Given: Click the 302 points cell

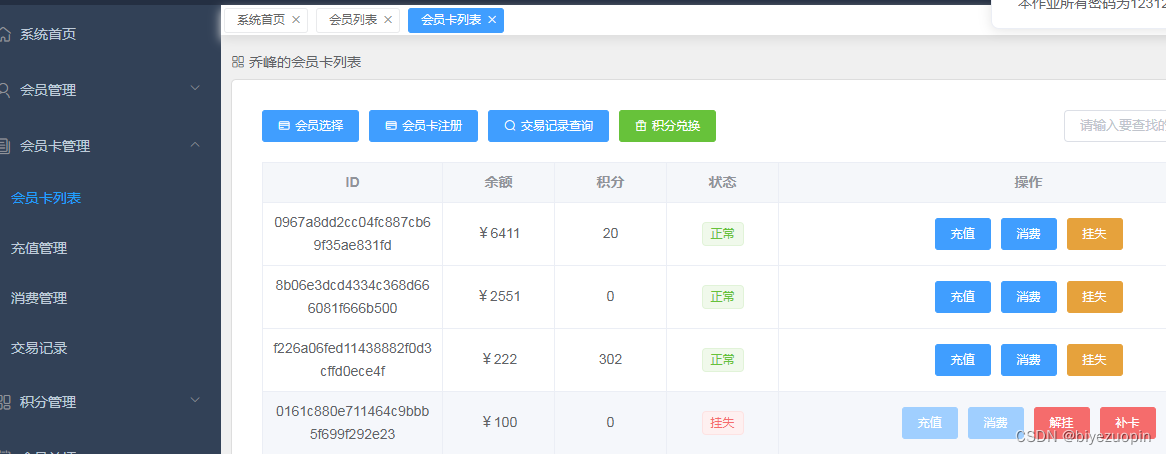Looking at the screenshot, I should pyautogui.click(x=610, y=360).
